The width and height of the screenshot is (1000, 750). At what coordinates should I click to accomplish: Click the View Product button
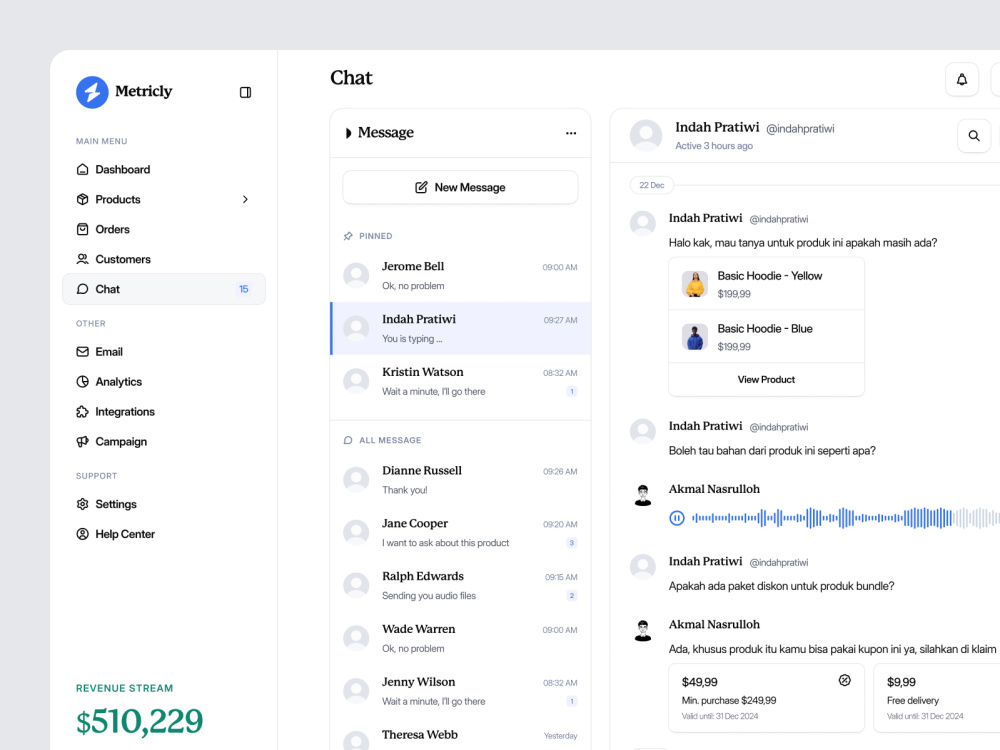pyautogui.click(x=767, y=379)
